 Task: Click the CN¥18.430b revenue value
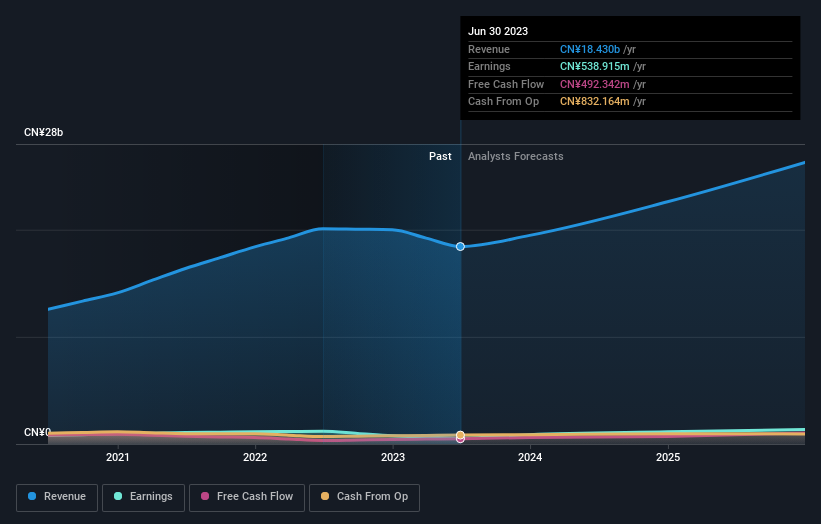(x=590, y=49)
